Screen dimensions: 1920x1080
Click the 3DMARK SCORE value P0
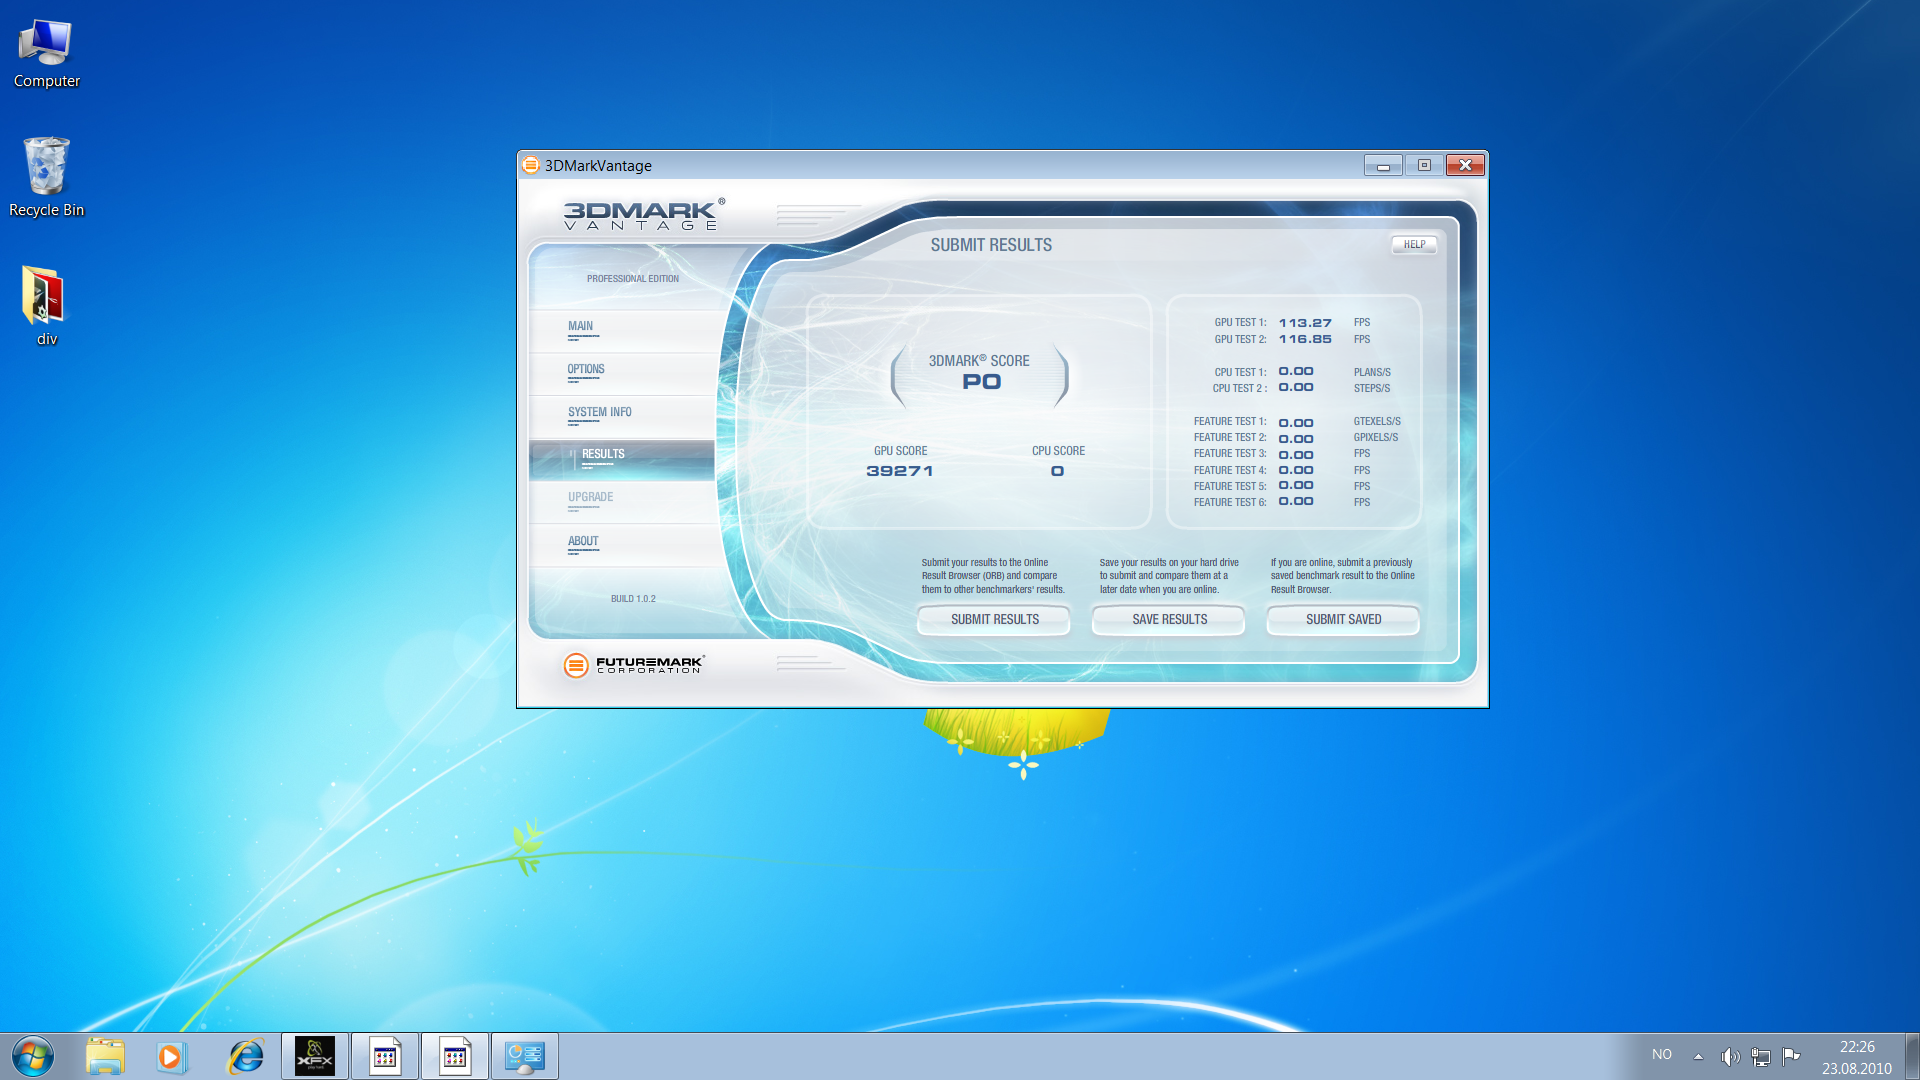[x=981, y=382]
